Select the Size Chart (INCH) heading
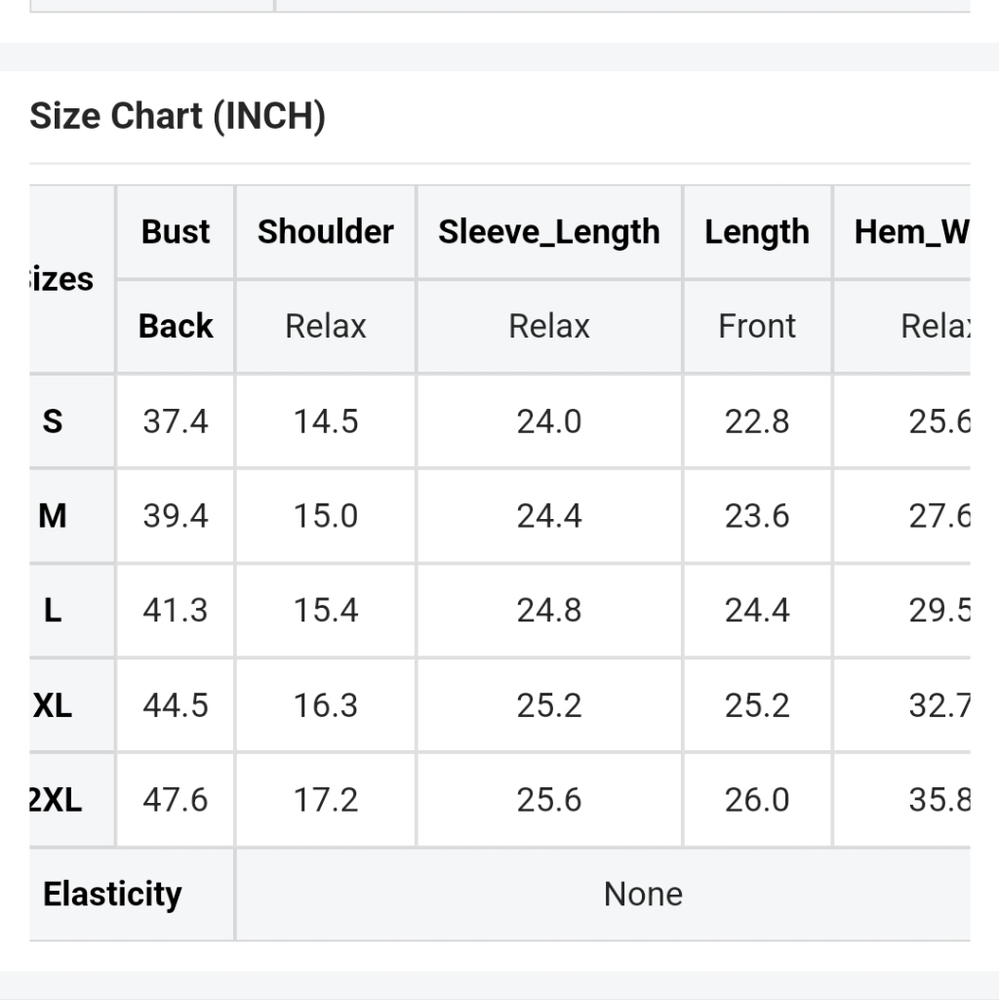The width and height of the screenshot is (999, 1000). pyautogui.click(x=177, y=116)
